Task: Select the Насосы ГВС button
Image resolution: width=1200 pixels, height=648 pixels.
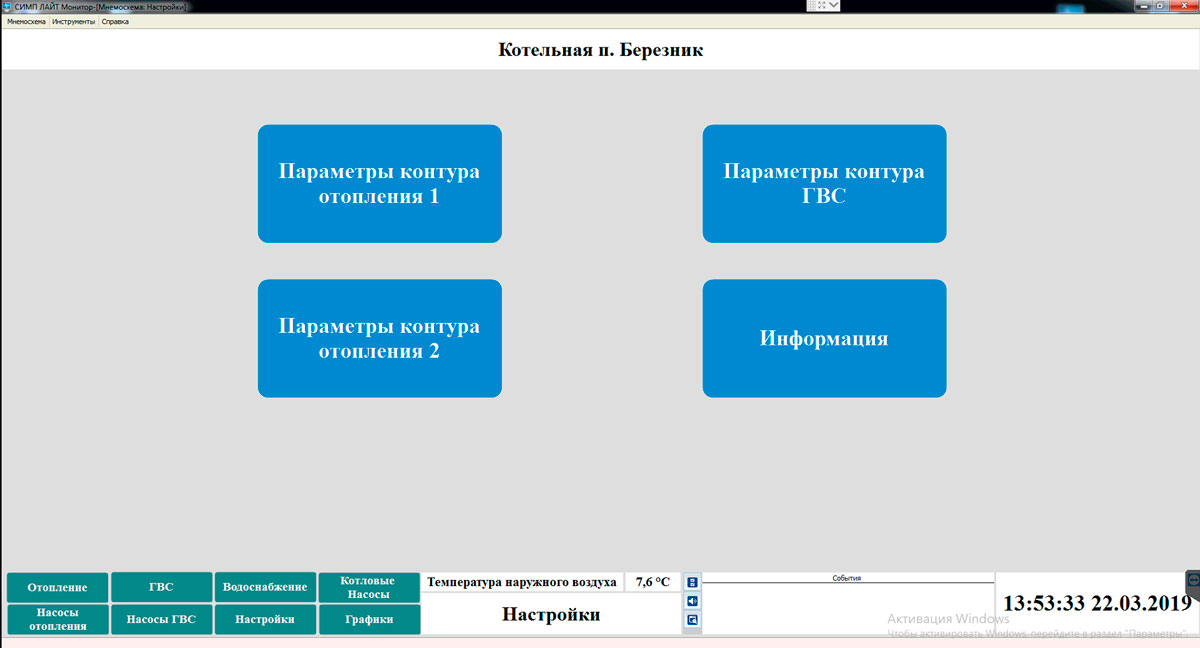Action: click(x=161, y=620)
